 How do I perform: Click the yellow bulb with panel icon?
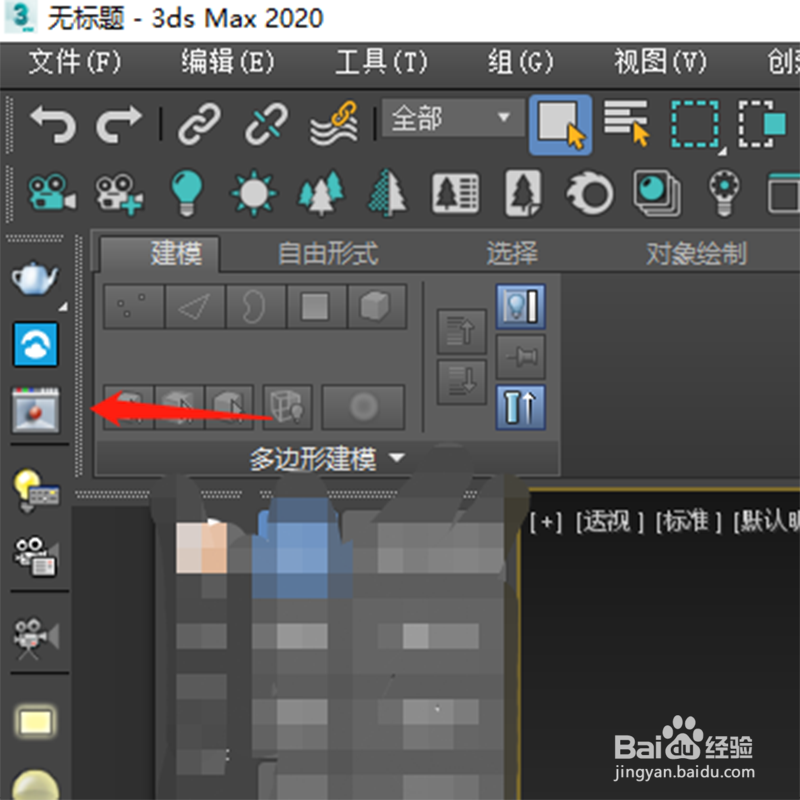[37, 491]
